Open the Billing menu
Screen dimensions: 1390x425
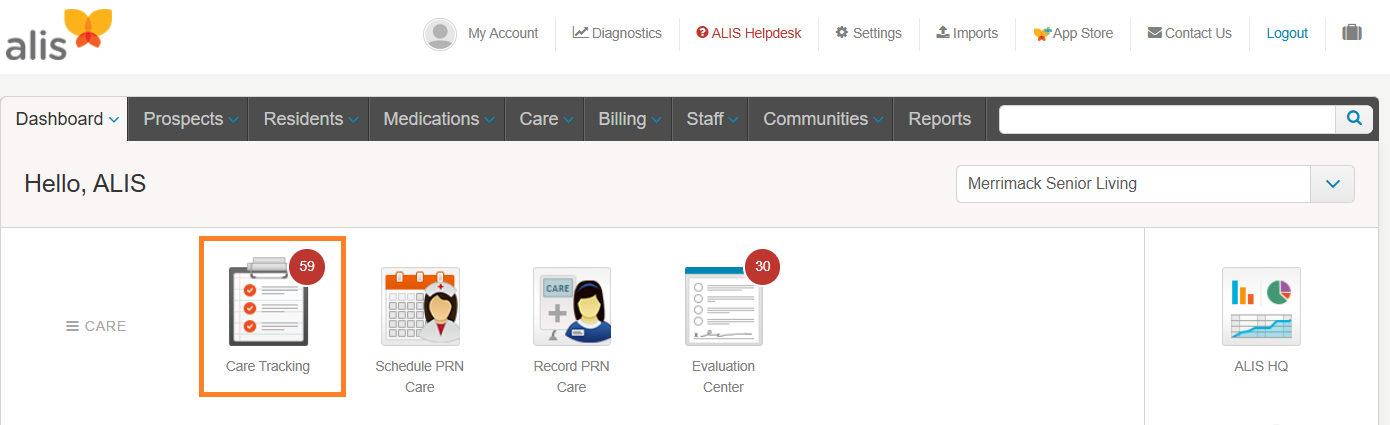[x=628, y=119]
